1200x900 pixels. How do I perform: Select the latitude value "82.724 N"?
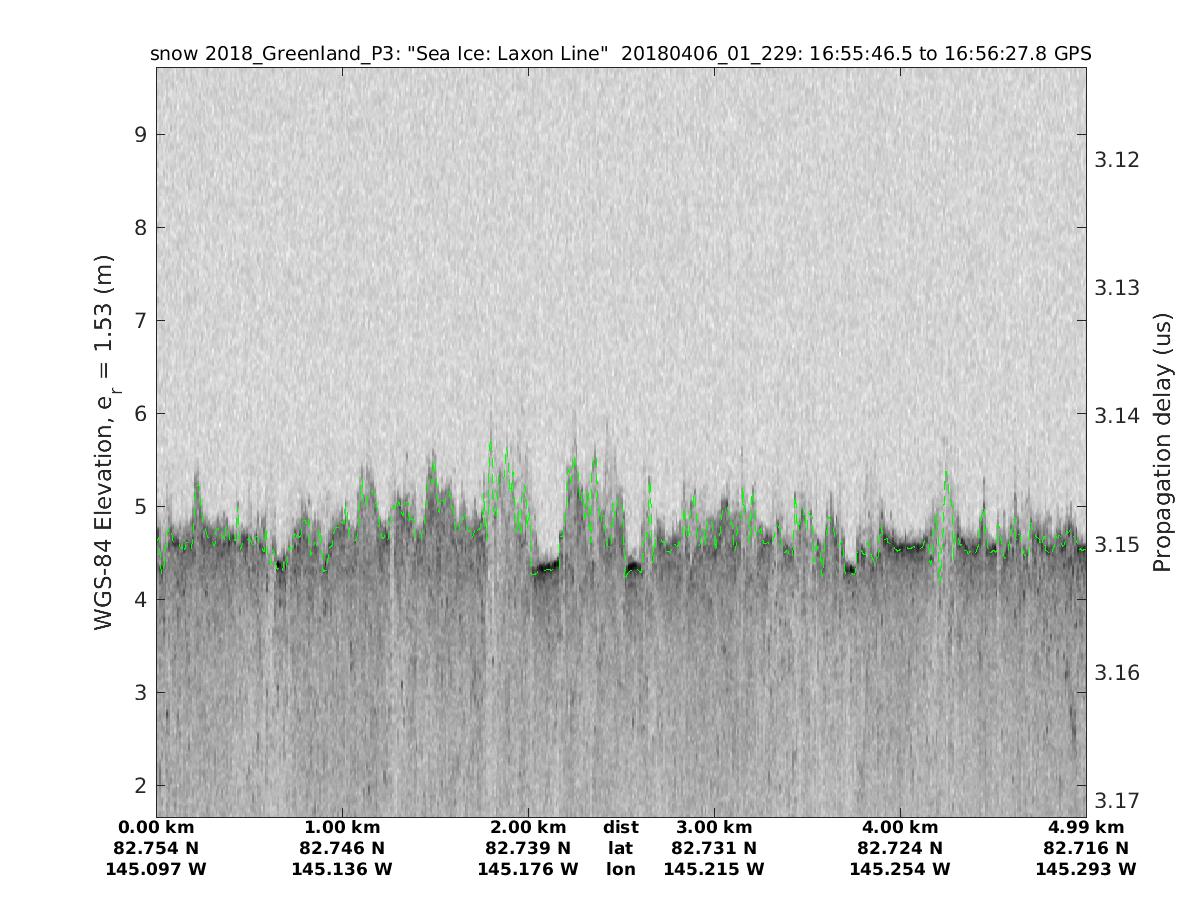pos(900,848)
